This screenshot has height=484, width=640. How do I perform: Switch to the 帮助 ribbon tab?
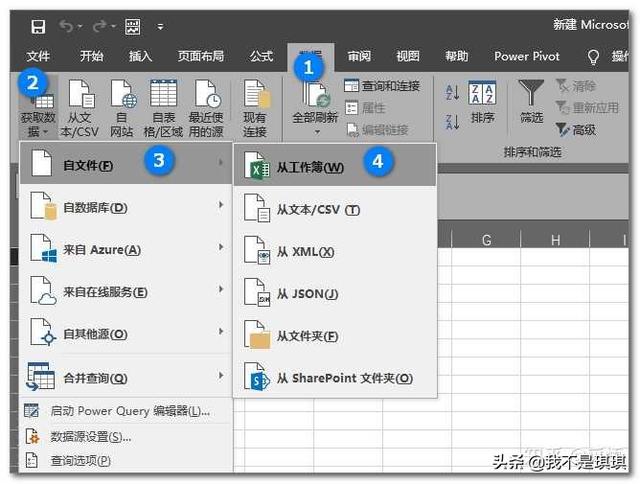[457, 56]
